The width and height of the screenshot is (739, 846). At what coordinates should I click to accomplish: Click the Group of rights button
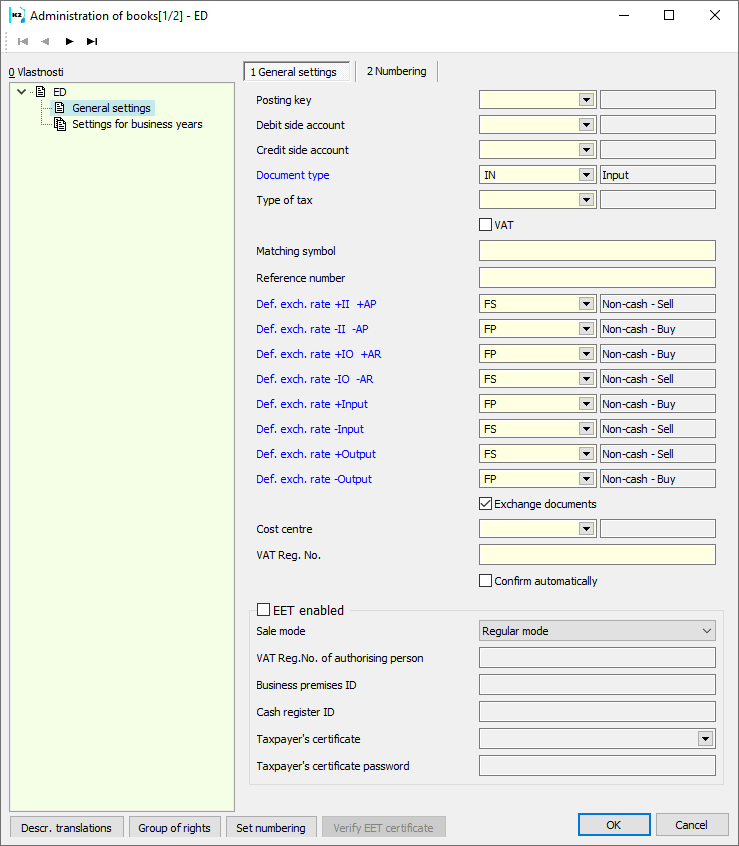click(174, 828)
